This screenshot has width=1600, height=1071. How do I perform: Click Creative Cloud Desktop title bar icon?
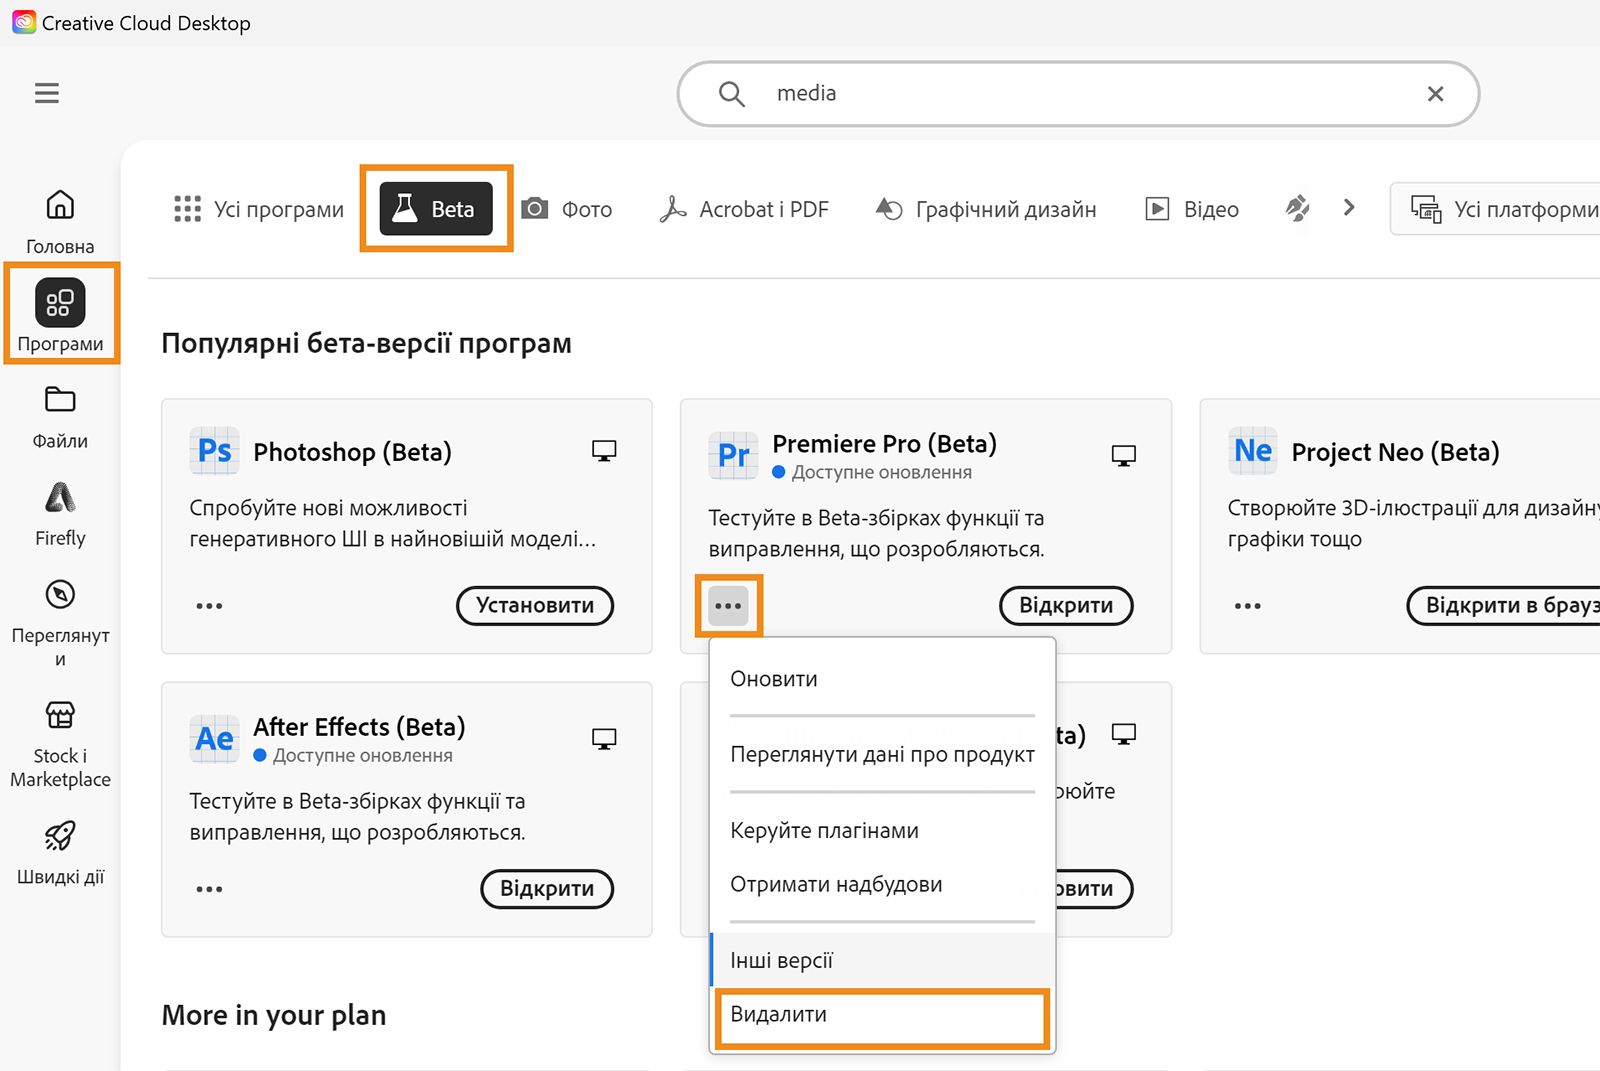[x=24, y=22]
